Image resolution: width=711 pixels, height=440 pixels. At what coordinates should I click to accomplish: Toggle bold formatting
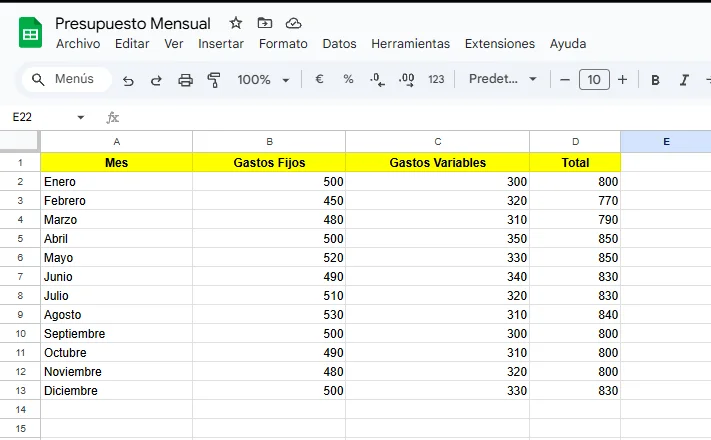coord(655,80)
